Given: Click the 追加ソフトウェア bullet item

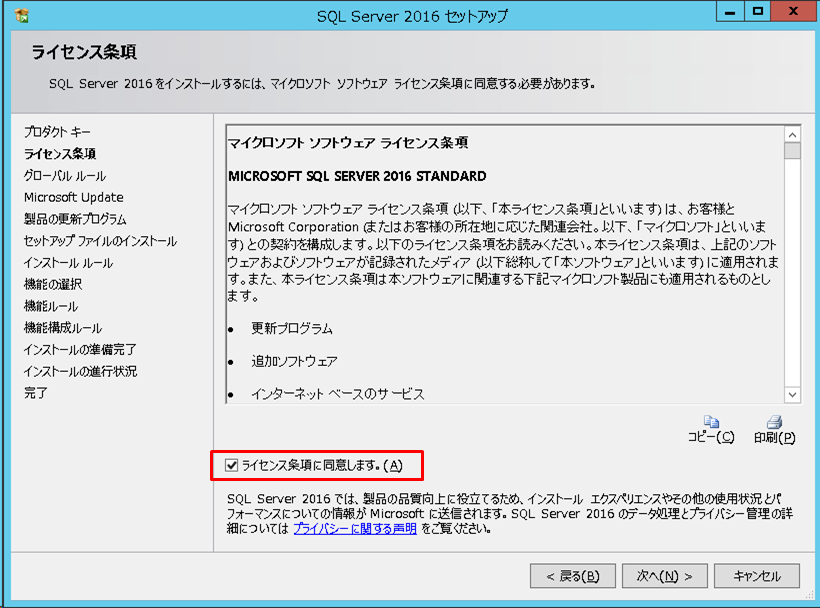Looking at the screenshot, I should [x=294, y=361].
